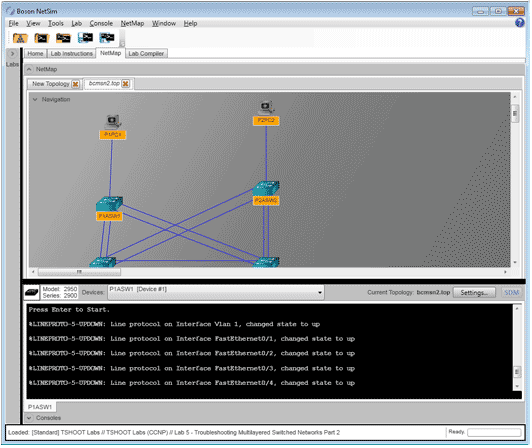Open the Tools menu

(x=56, y=23)
